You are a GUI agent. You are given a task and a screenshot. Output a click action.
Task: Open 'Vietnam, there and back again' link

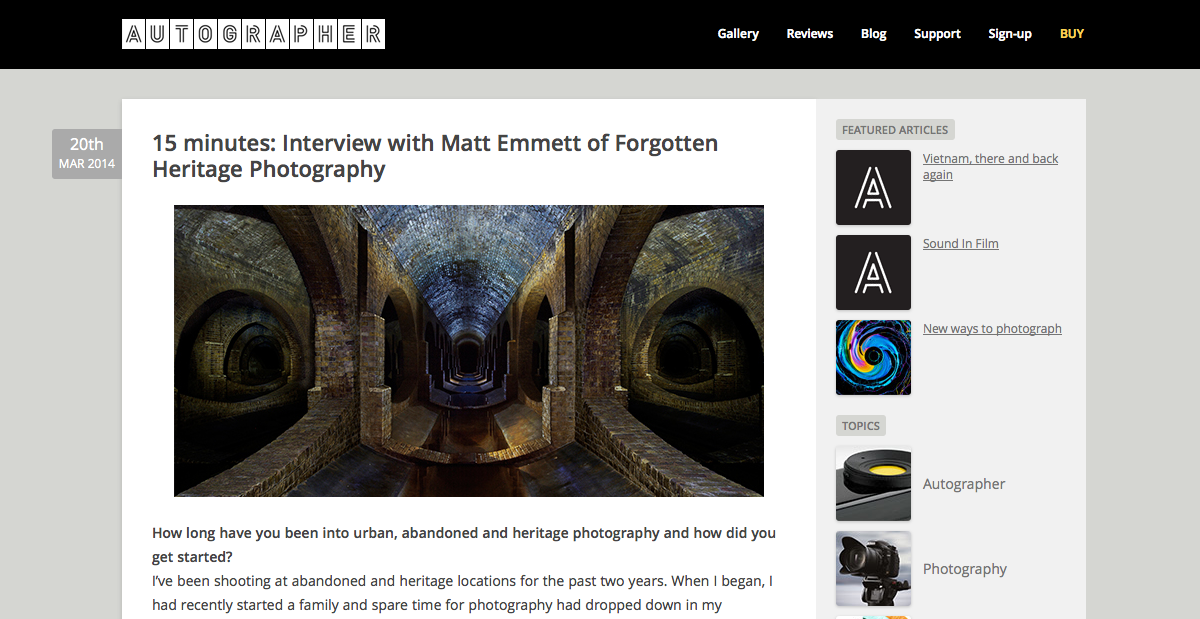990,167
